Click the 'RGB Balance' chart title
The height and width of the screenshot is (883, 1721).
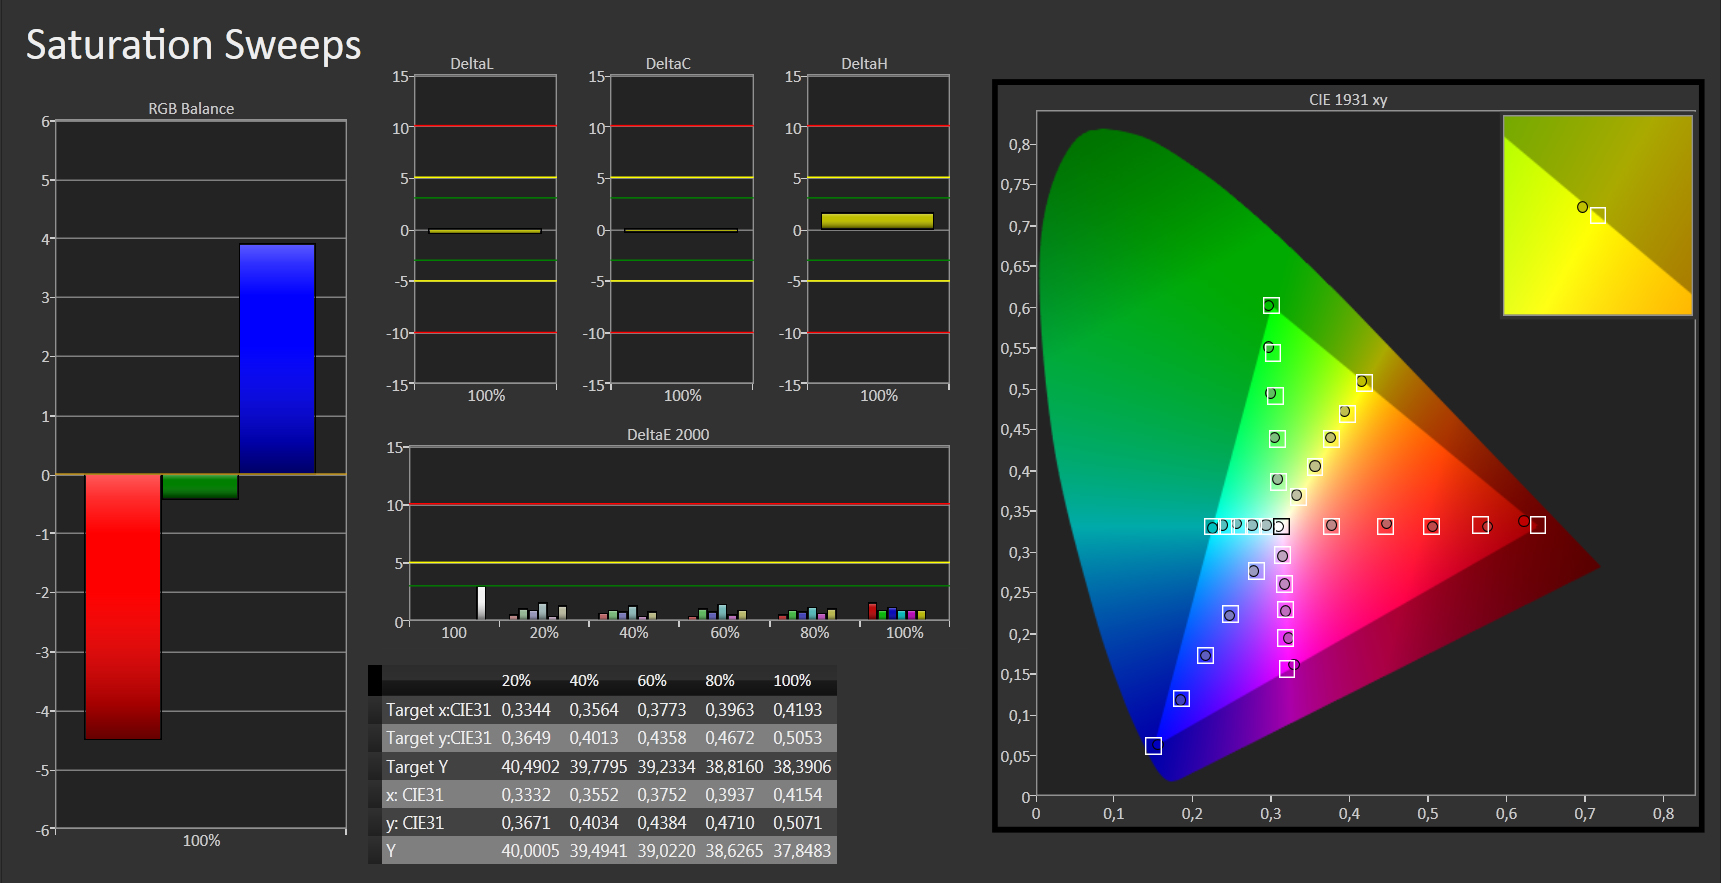click(191, 109)
